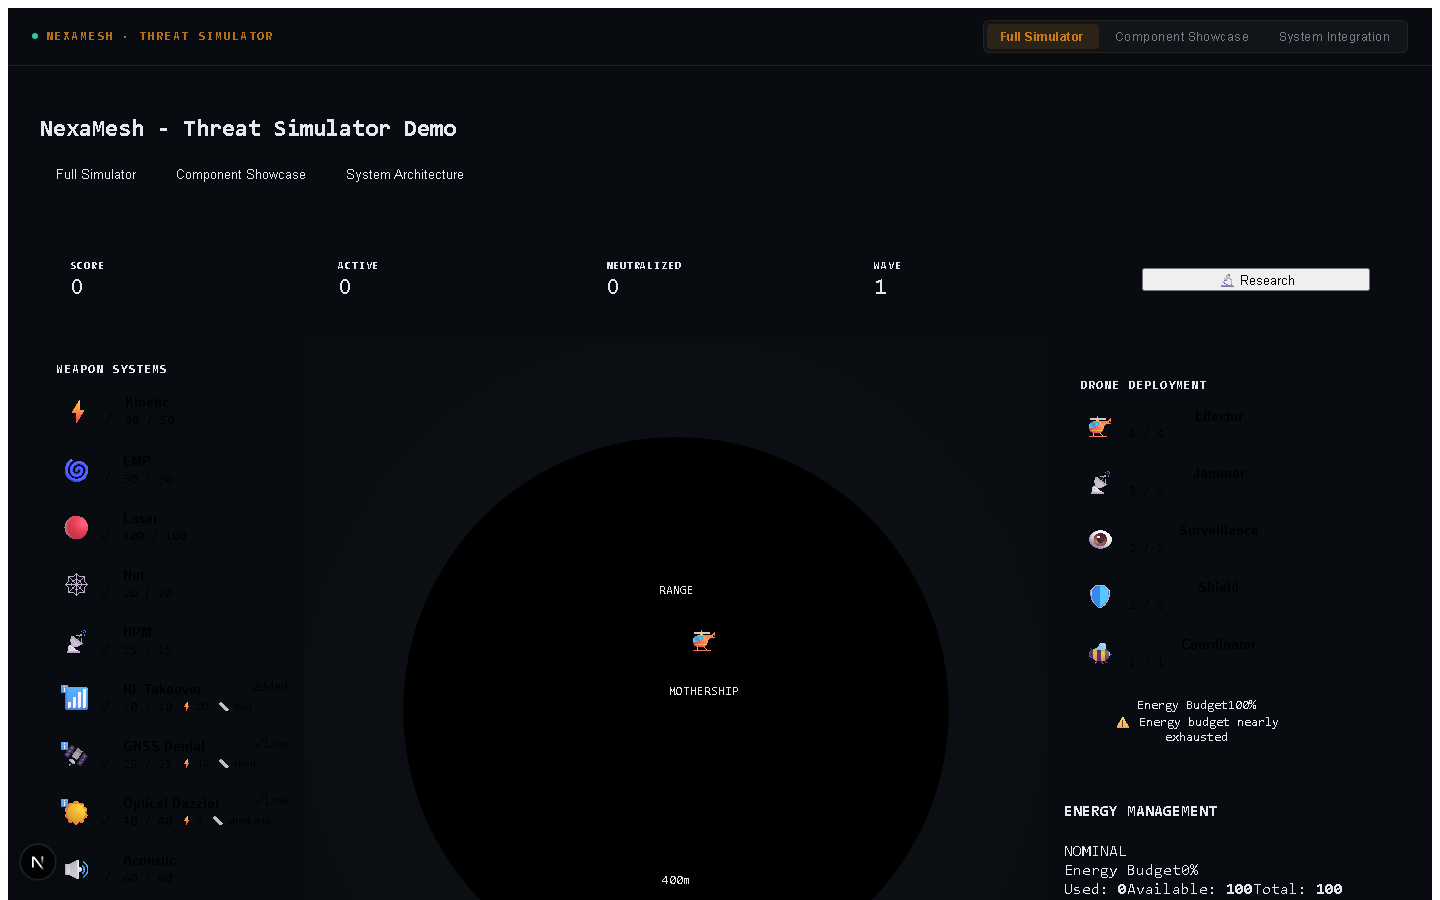
Task: Deploy Shield drone via shield icon
Action: [x=1100, y=597]
